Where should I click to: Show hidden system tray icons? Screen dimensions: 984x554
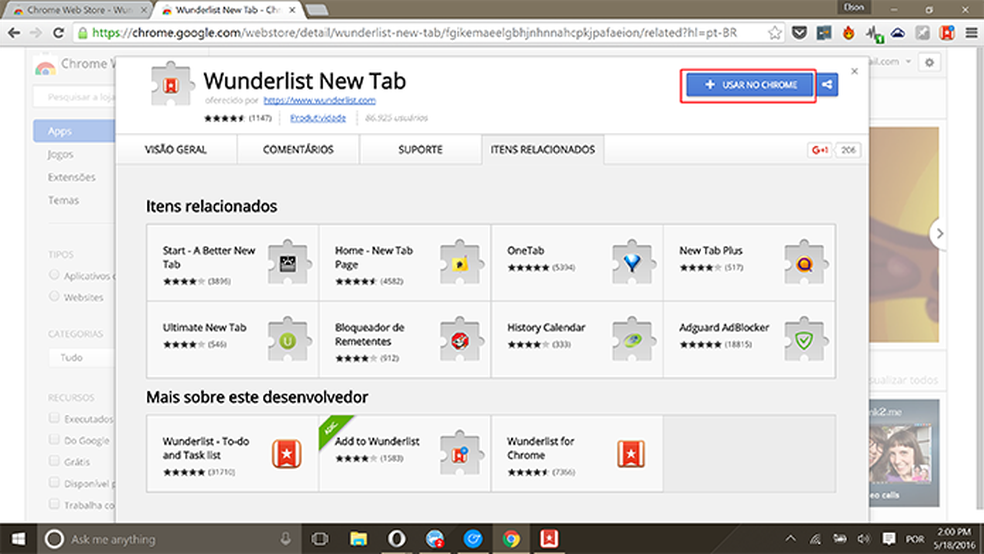point(790,538)
